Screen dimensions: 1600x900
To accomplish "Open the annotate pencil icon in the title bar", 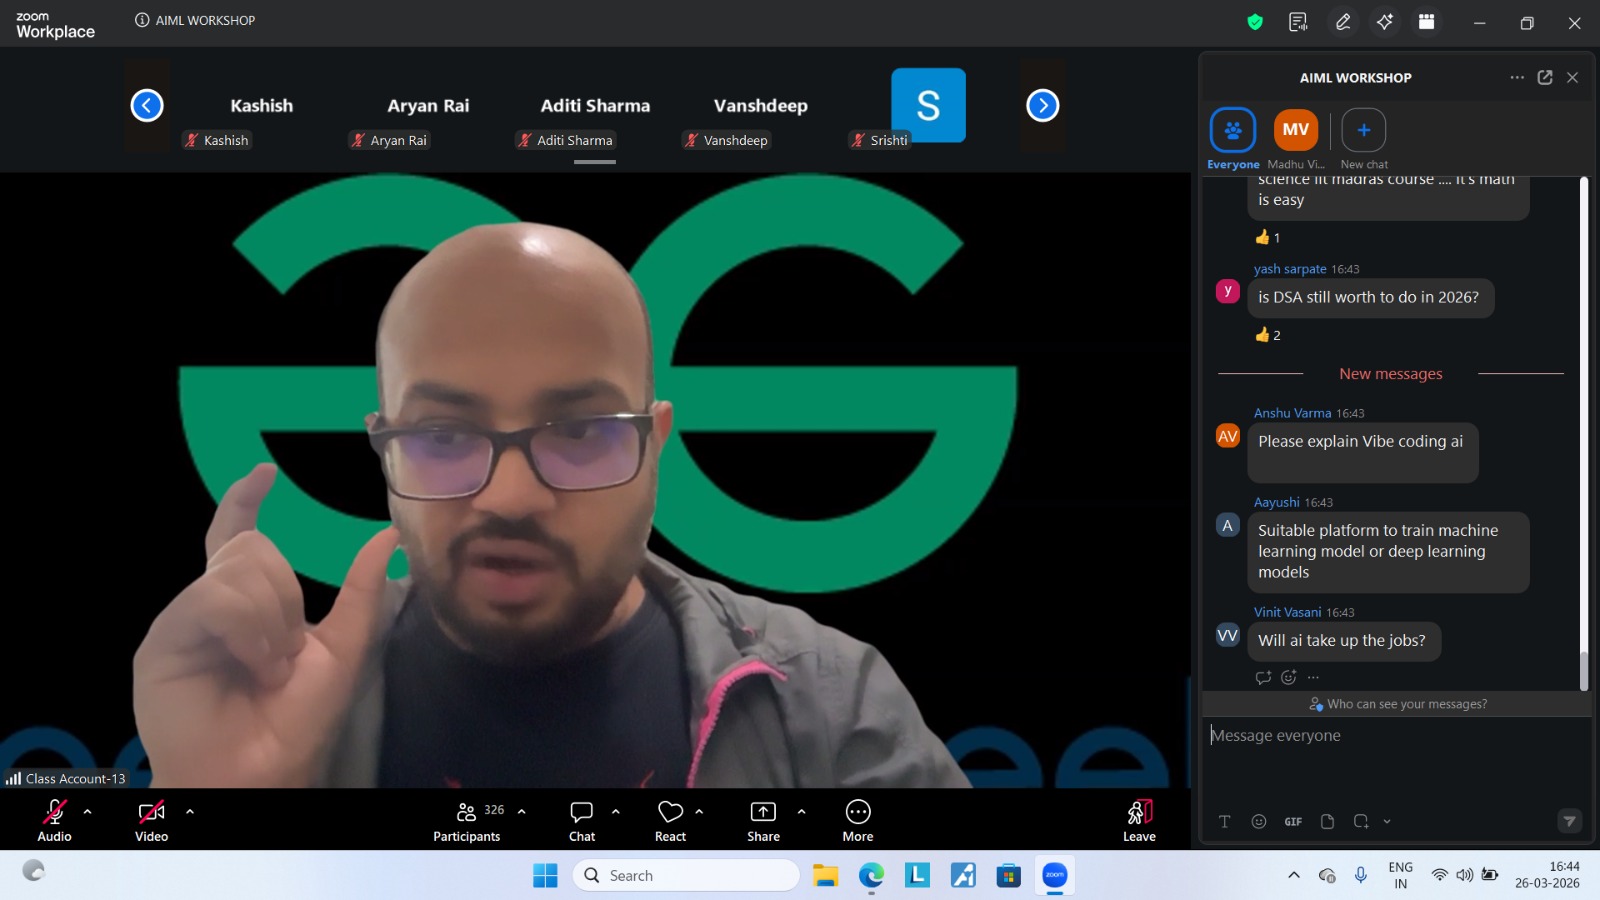I will [x=1343, y=22].
